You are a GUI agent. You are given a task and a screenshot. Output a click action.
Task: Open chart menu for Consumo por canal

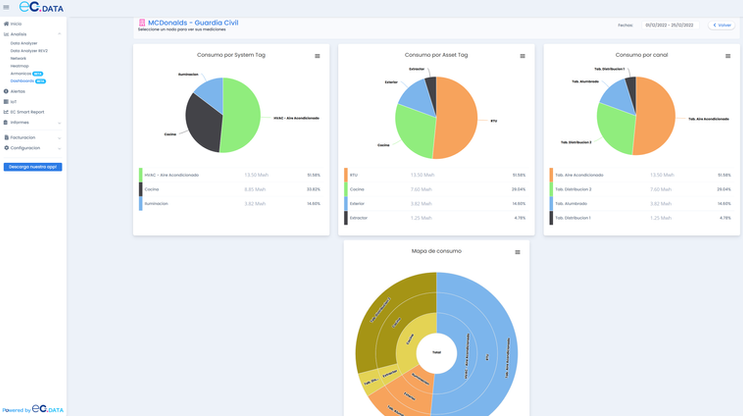[728, 56]
